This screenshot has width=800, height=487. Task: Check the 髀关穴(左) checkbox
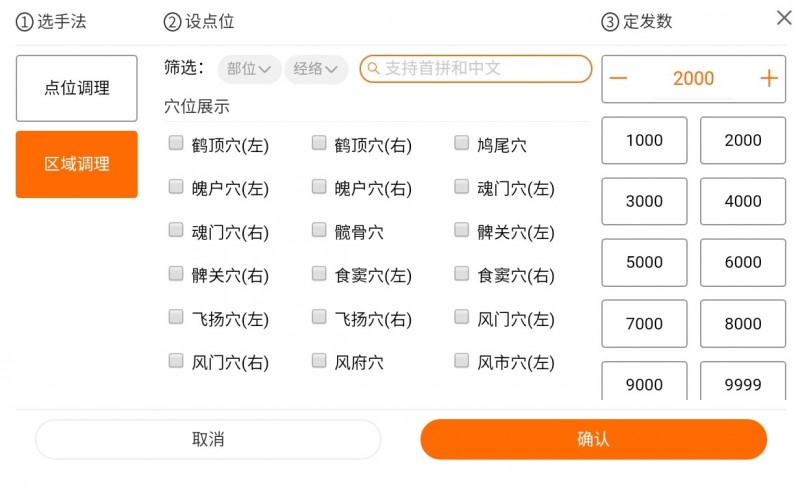[461, 231]
